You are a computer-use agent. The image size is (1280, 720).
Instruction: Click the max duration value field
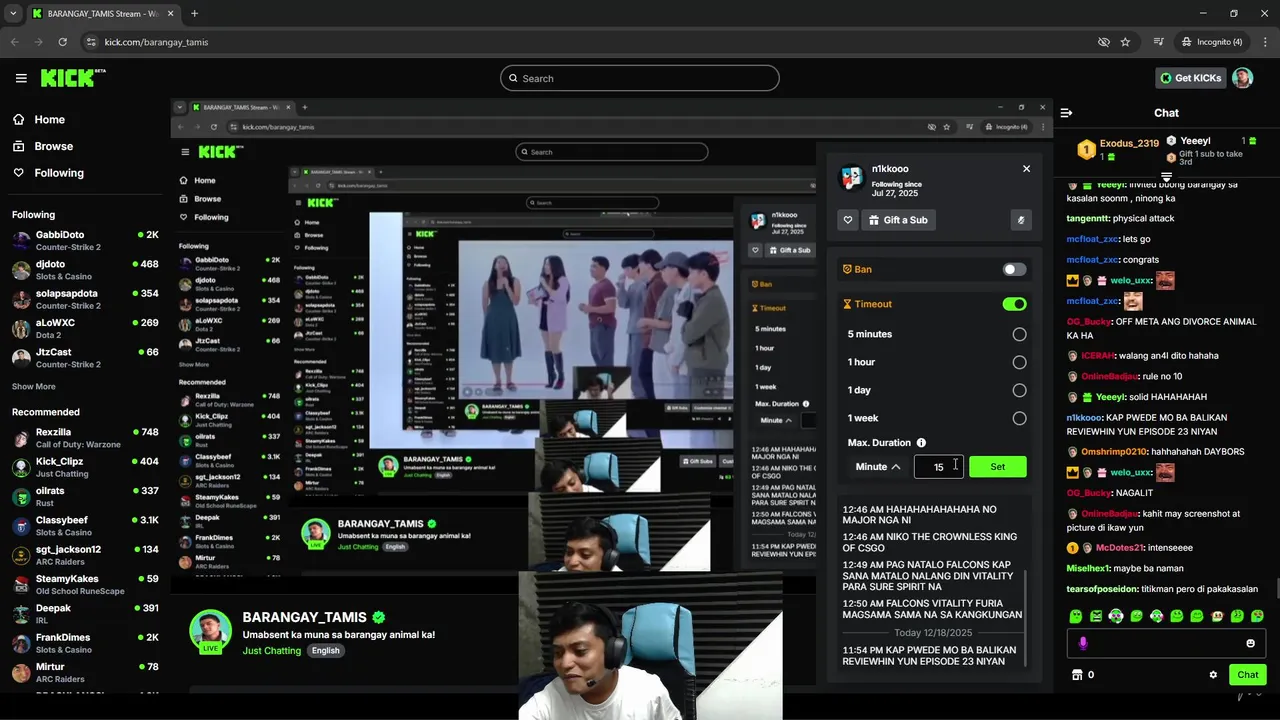(939, 467)
